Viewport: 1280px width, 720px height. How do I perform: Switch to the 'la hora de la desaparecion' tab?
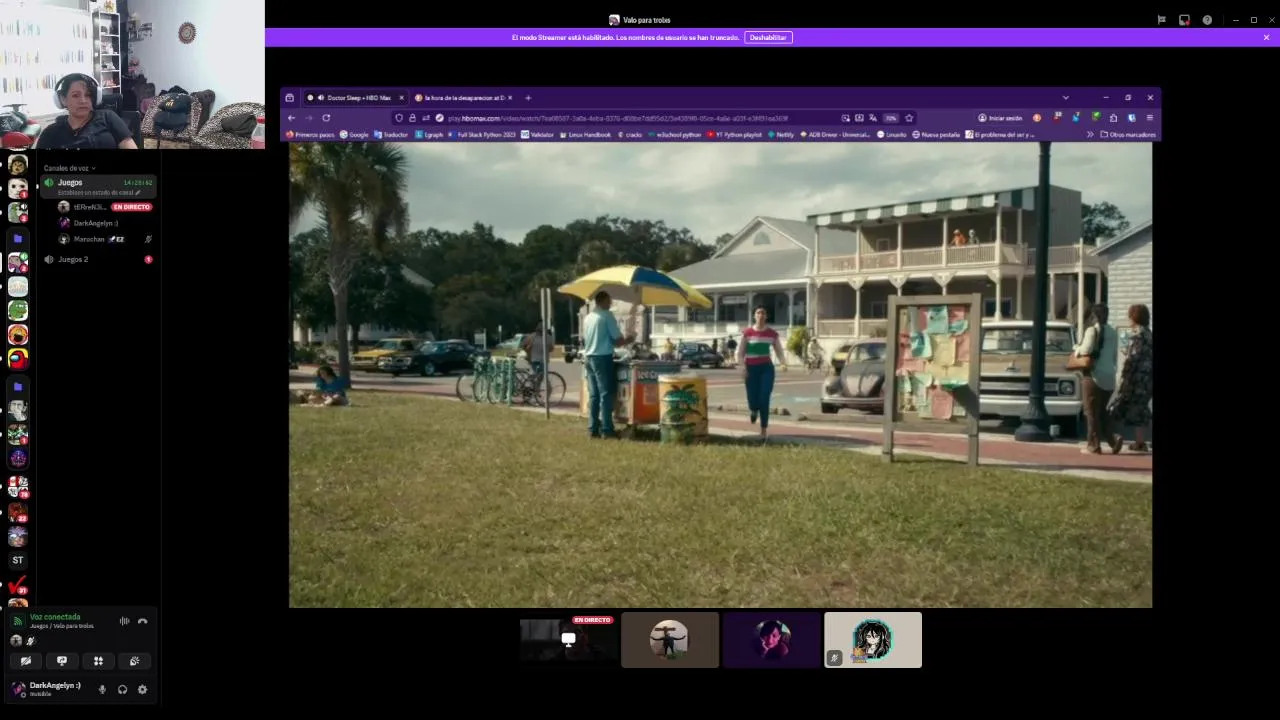point(464,98)
